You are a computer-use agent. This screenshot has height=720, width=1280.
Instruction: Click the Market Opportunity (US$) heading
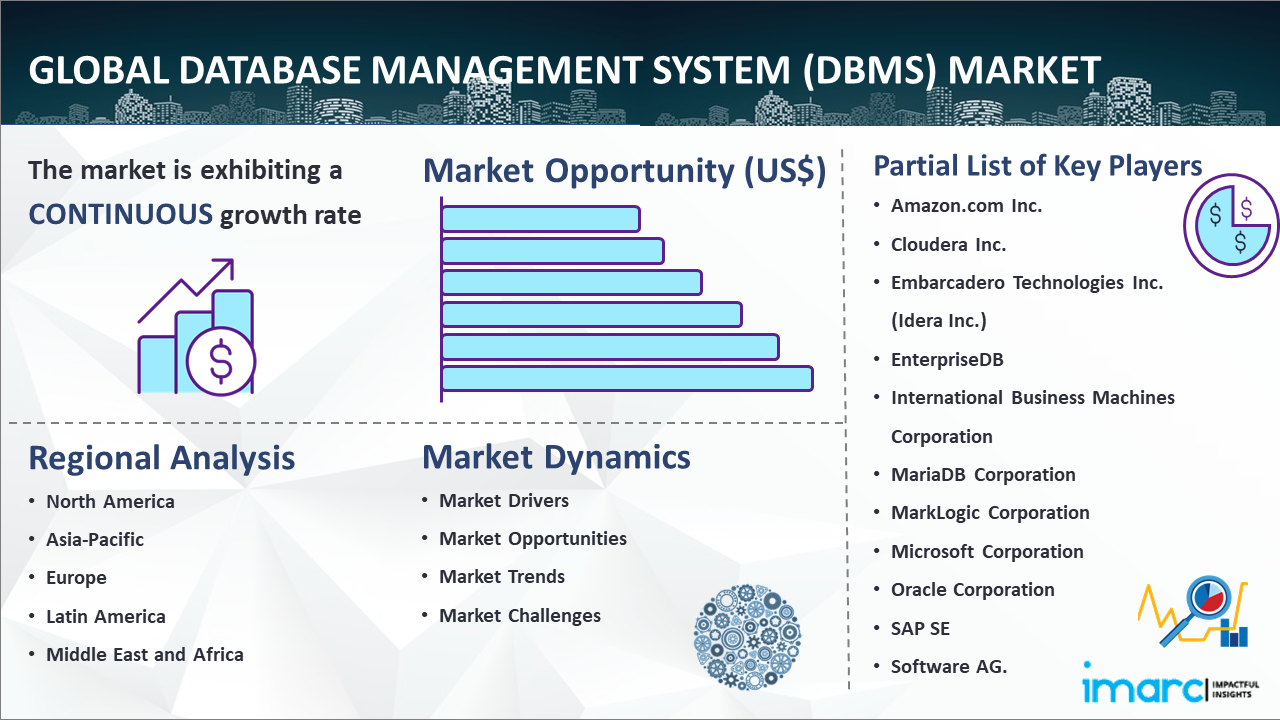click(624, 171)
